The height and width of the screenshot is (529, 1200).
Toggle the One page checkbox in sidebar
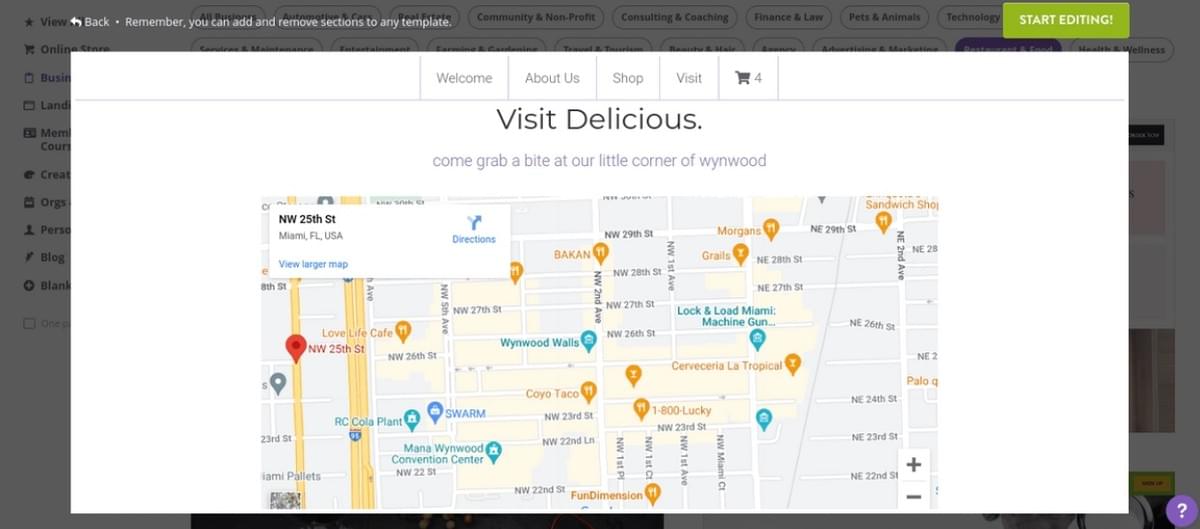[29, 323]
